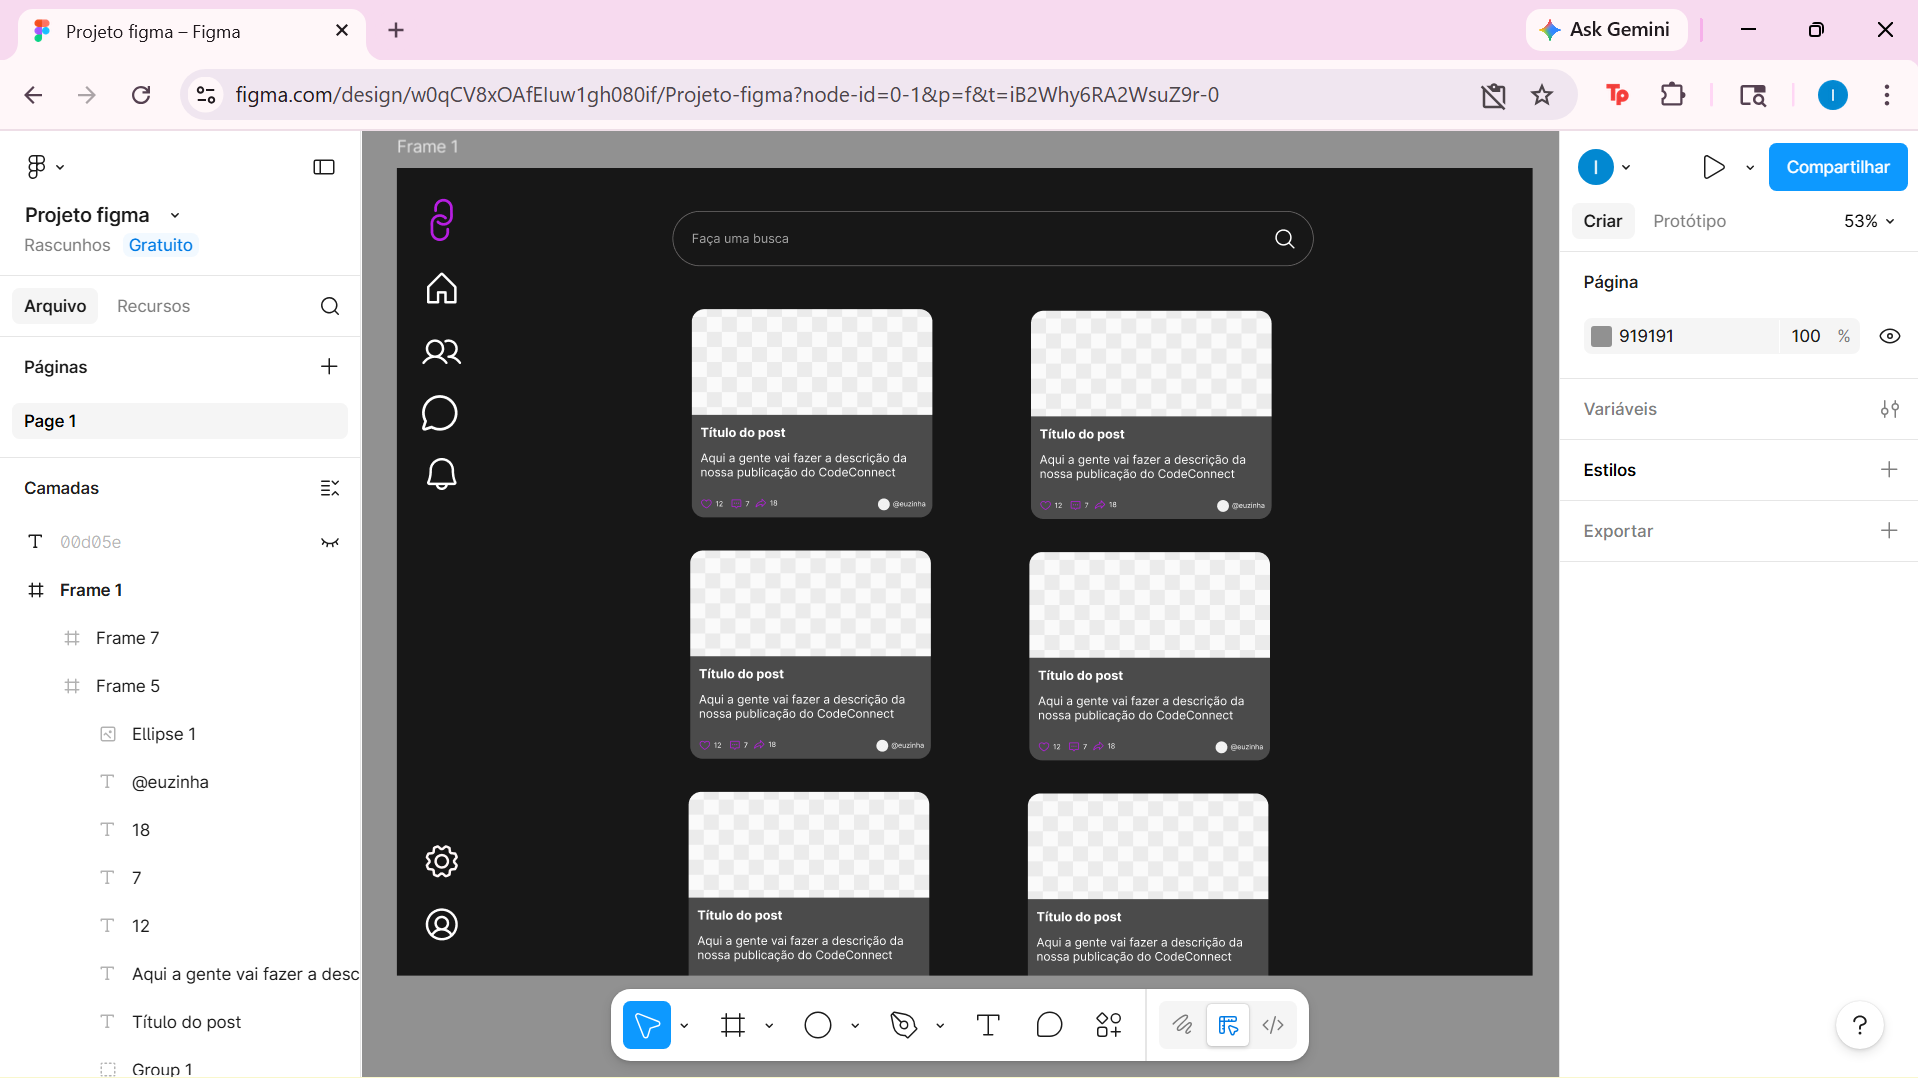Show the hidden 00d05e layer
Screen dimensions: 1918x1078
pyautogui.click(x=330, y=542)
